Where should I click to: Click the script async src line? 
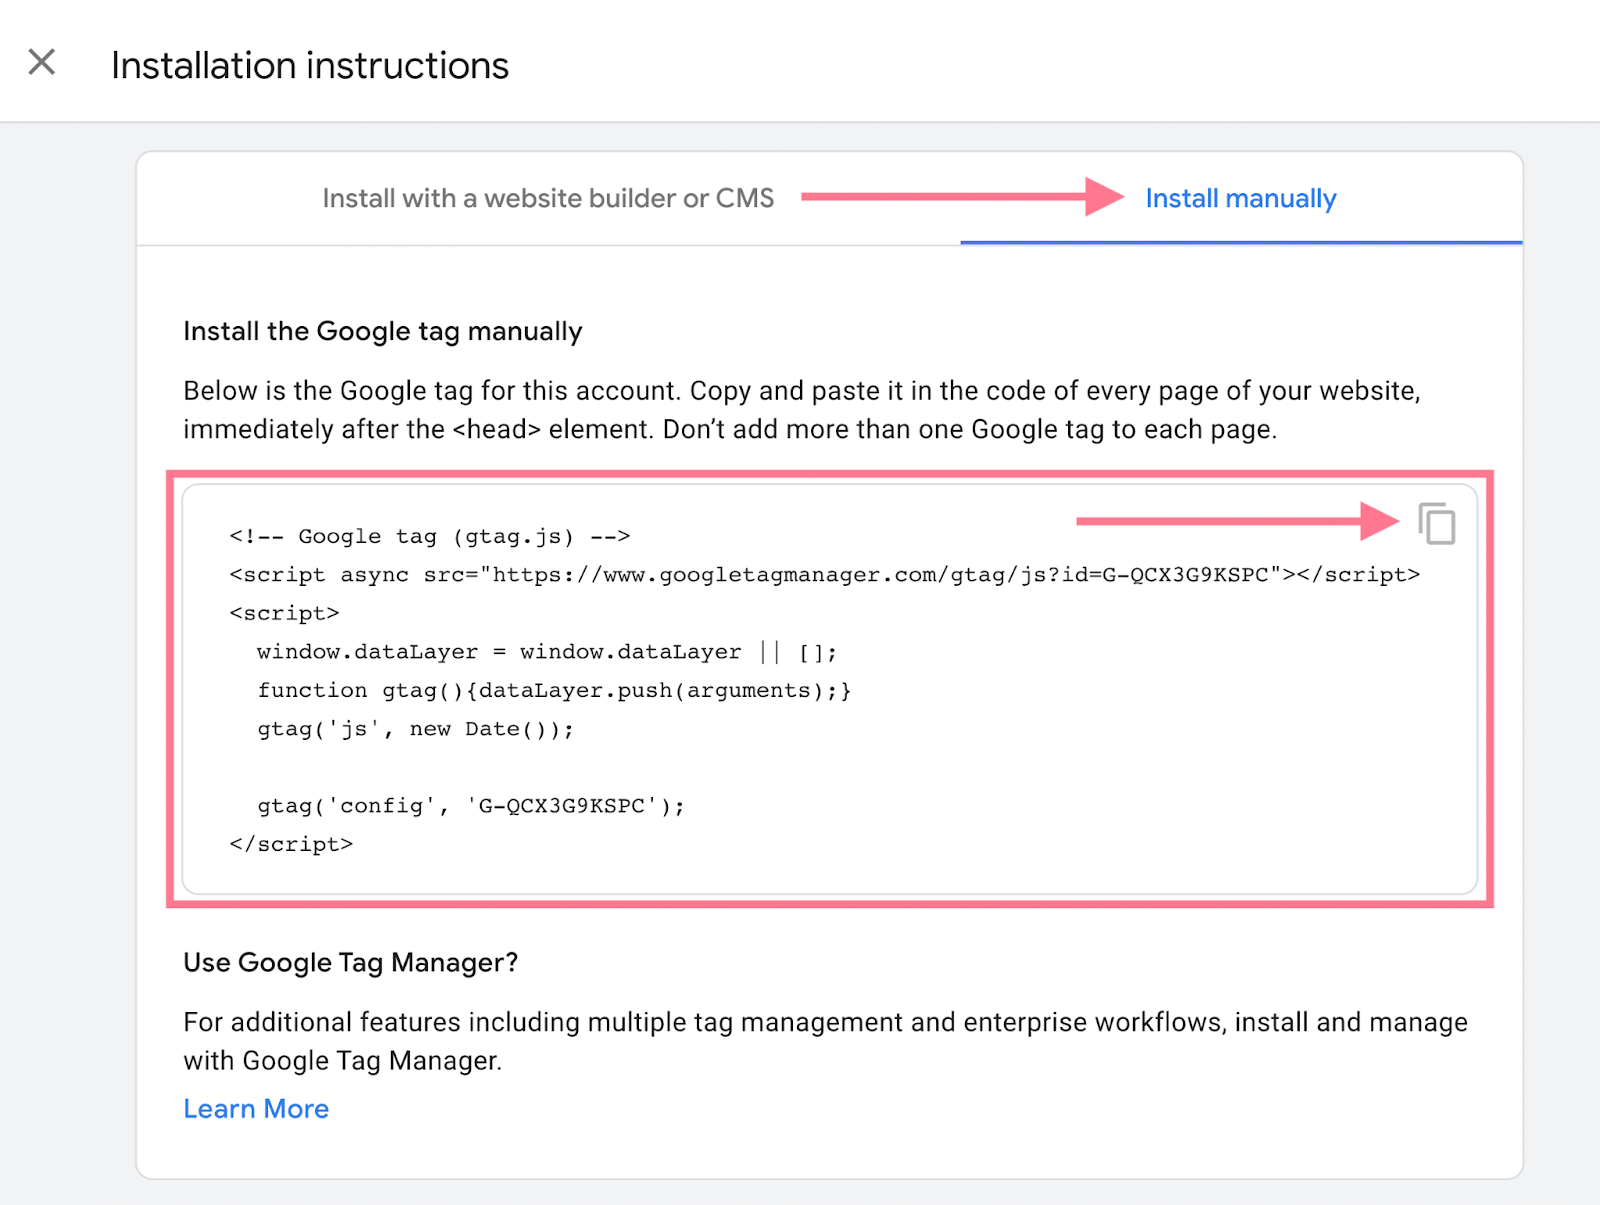coord(825,575)
